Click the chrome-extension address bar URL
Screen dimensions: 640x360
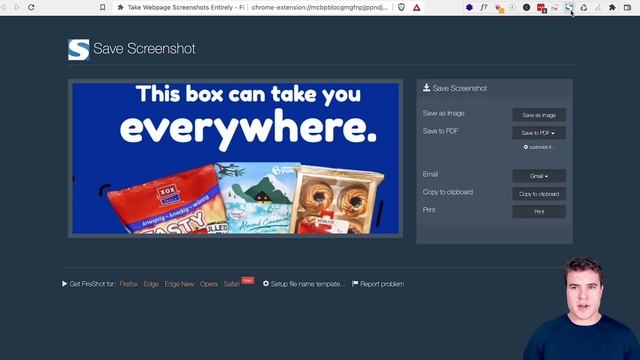[x=320, y=7]
